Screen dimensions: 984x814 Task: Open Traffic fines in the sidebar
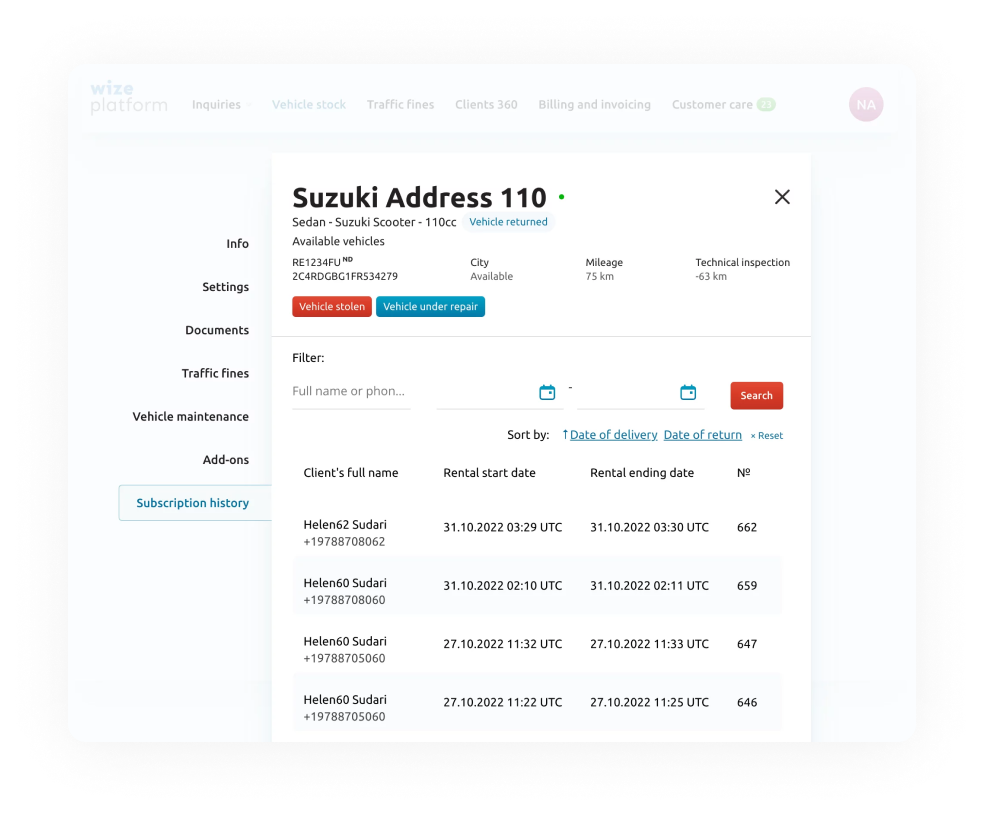pyautogui.click(x=215, y=373)
